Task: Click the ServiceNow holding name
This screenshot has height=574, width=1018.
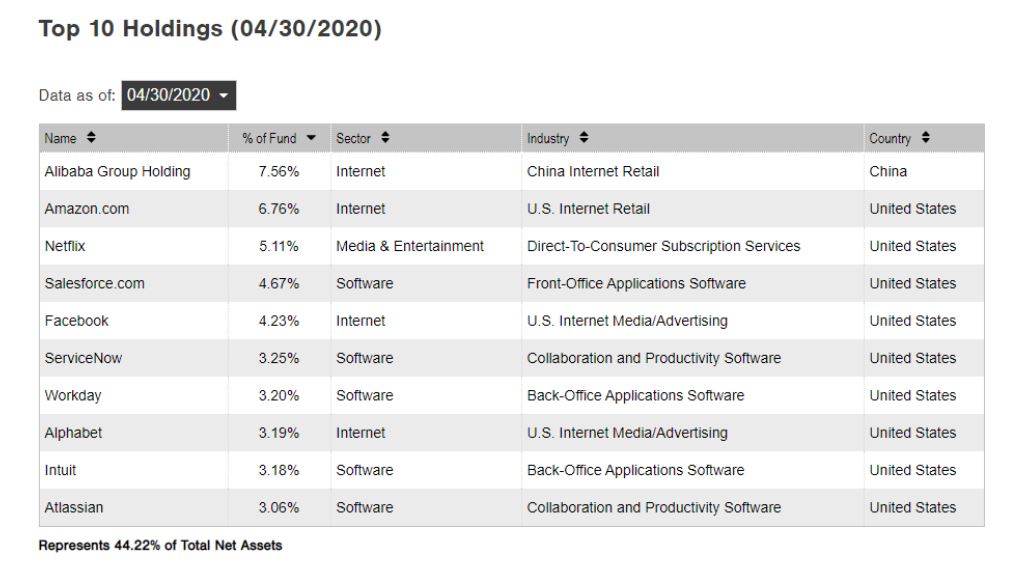Action: click(83, 358)
